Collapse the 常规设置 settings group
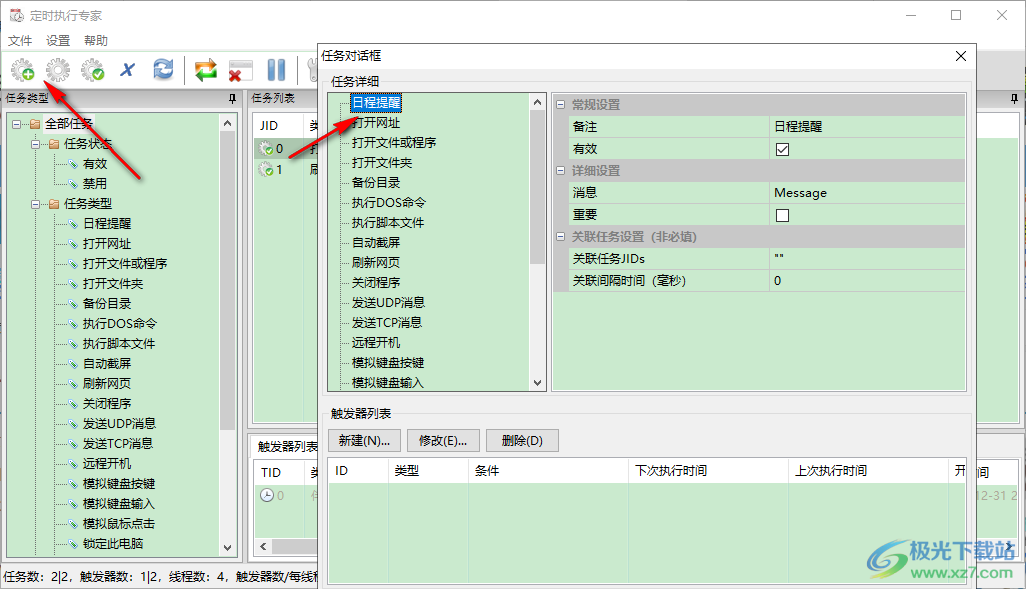The width and height of the screenshot is (1026, 589). pos(562,104)
